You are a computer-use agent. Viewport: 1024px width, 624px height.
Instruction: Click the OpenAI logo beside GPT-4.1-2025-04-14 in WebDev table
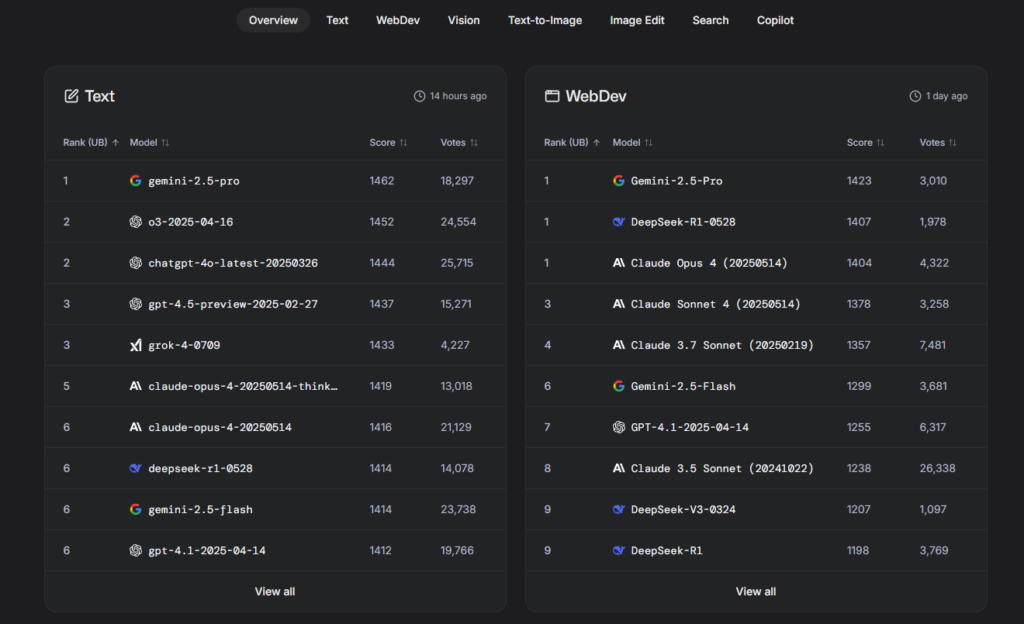tap(618, 428)
